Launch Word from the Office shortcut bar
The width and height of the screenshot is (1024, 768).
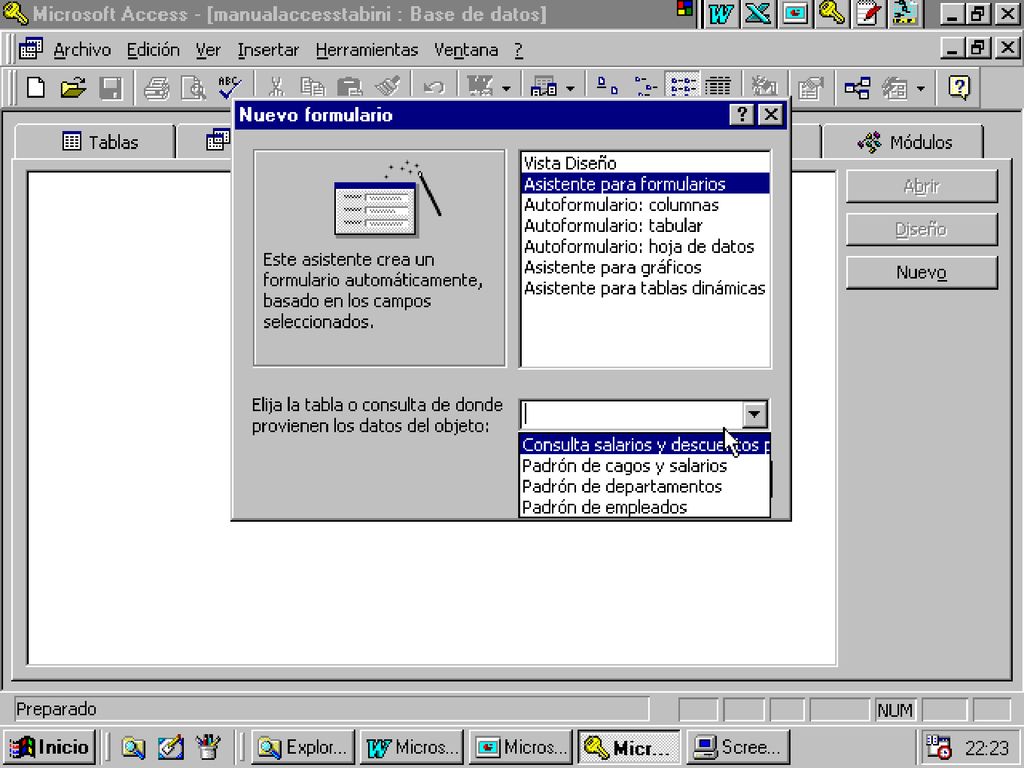coord(720,13)
